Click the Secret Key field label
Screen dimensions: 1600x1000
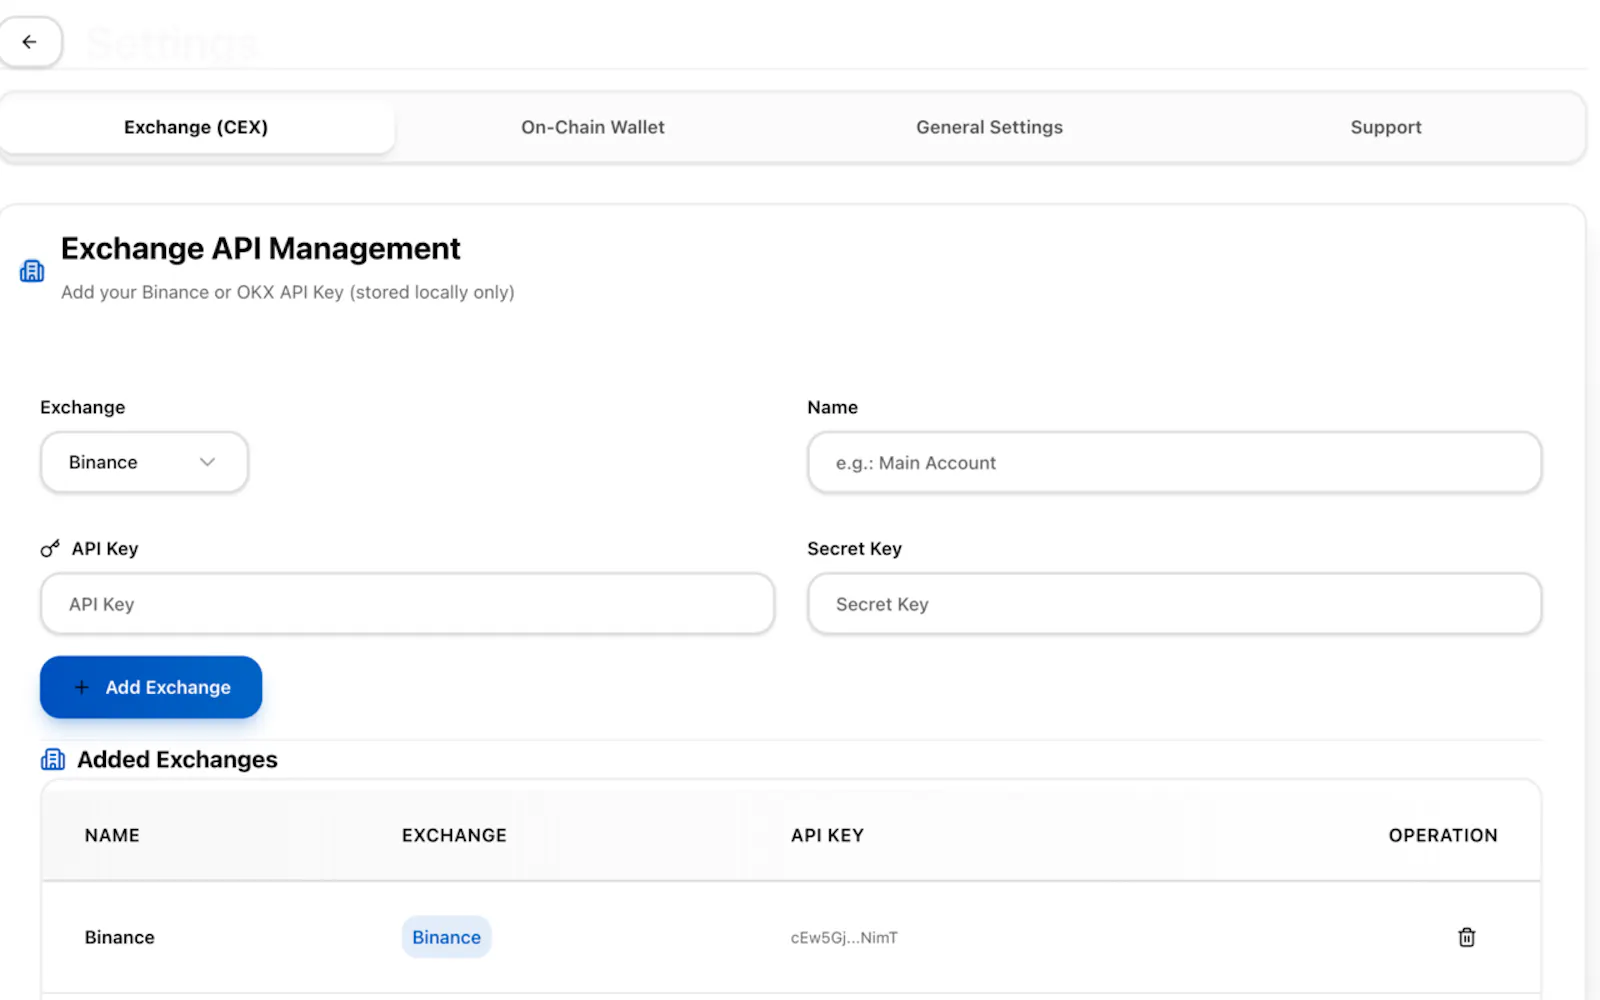pos(855,548)
